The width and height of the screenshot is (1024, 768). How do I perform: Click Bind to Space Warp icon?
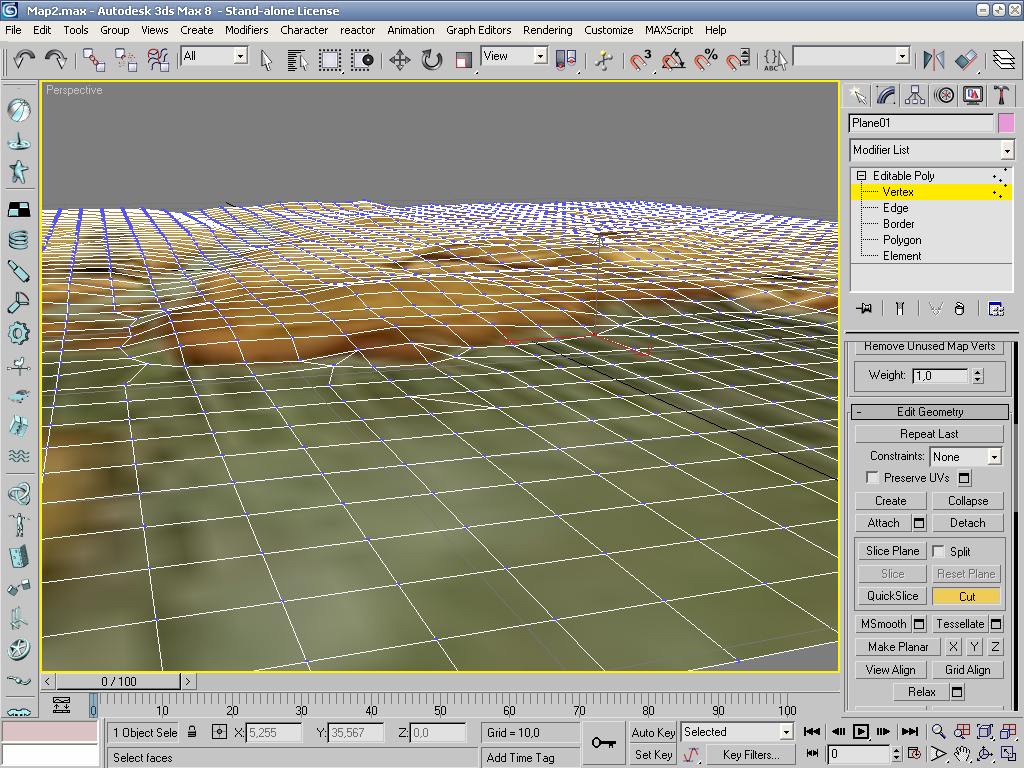click(x=158, y=59)
